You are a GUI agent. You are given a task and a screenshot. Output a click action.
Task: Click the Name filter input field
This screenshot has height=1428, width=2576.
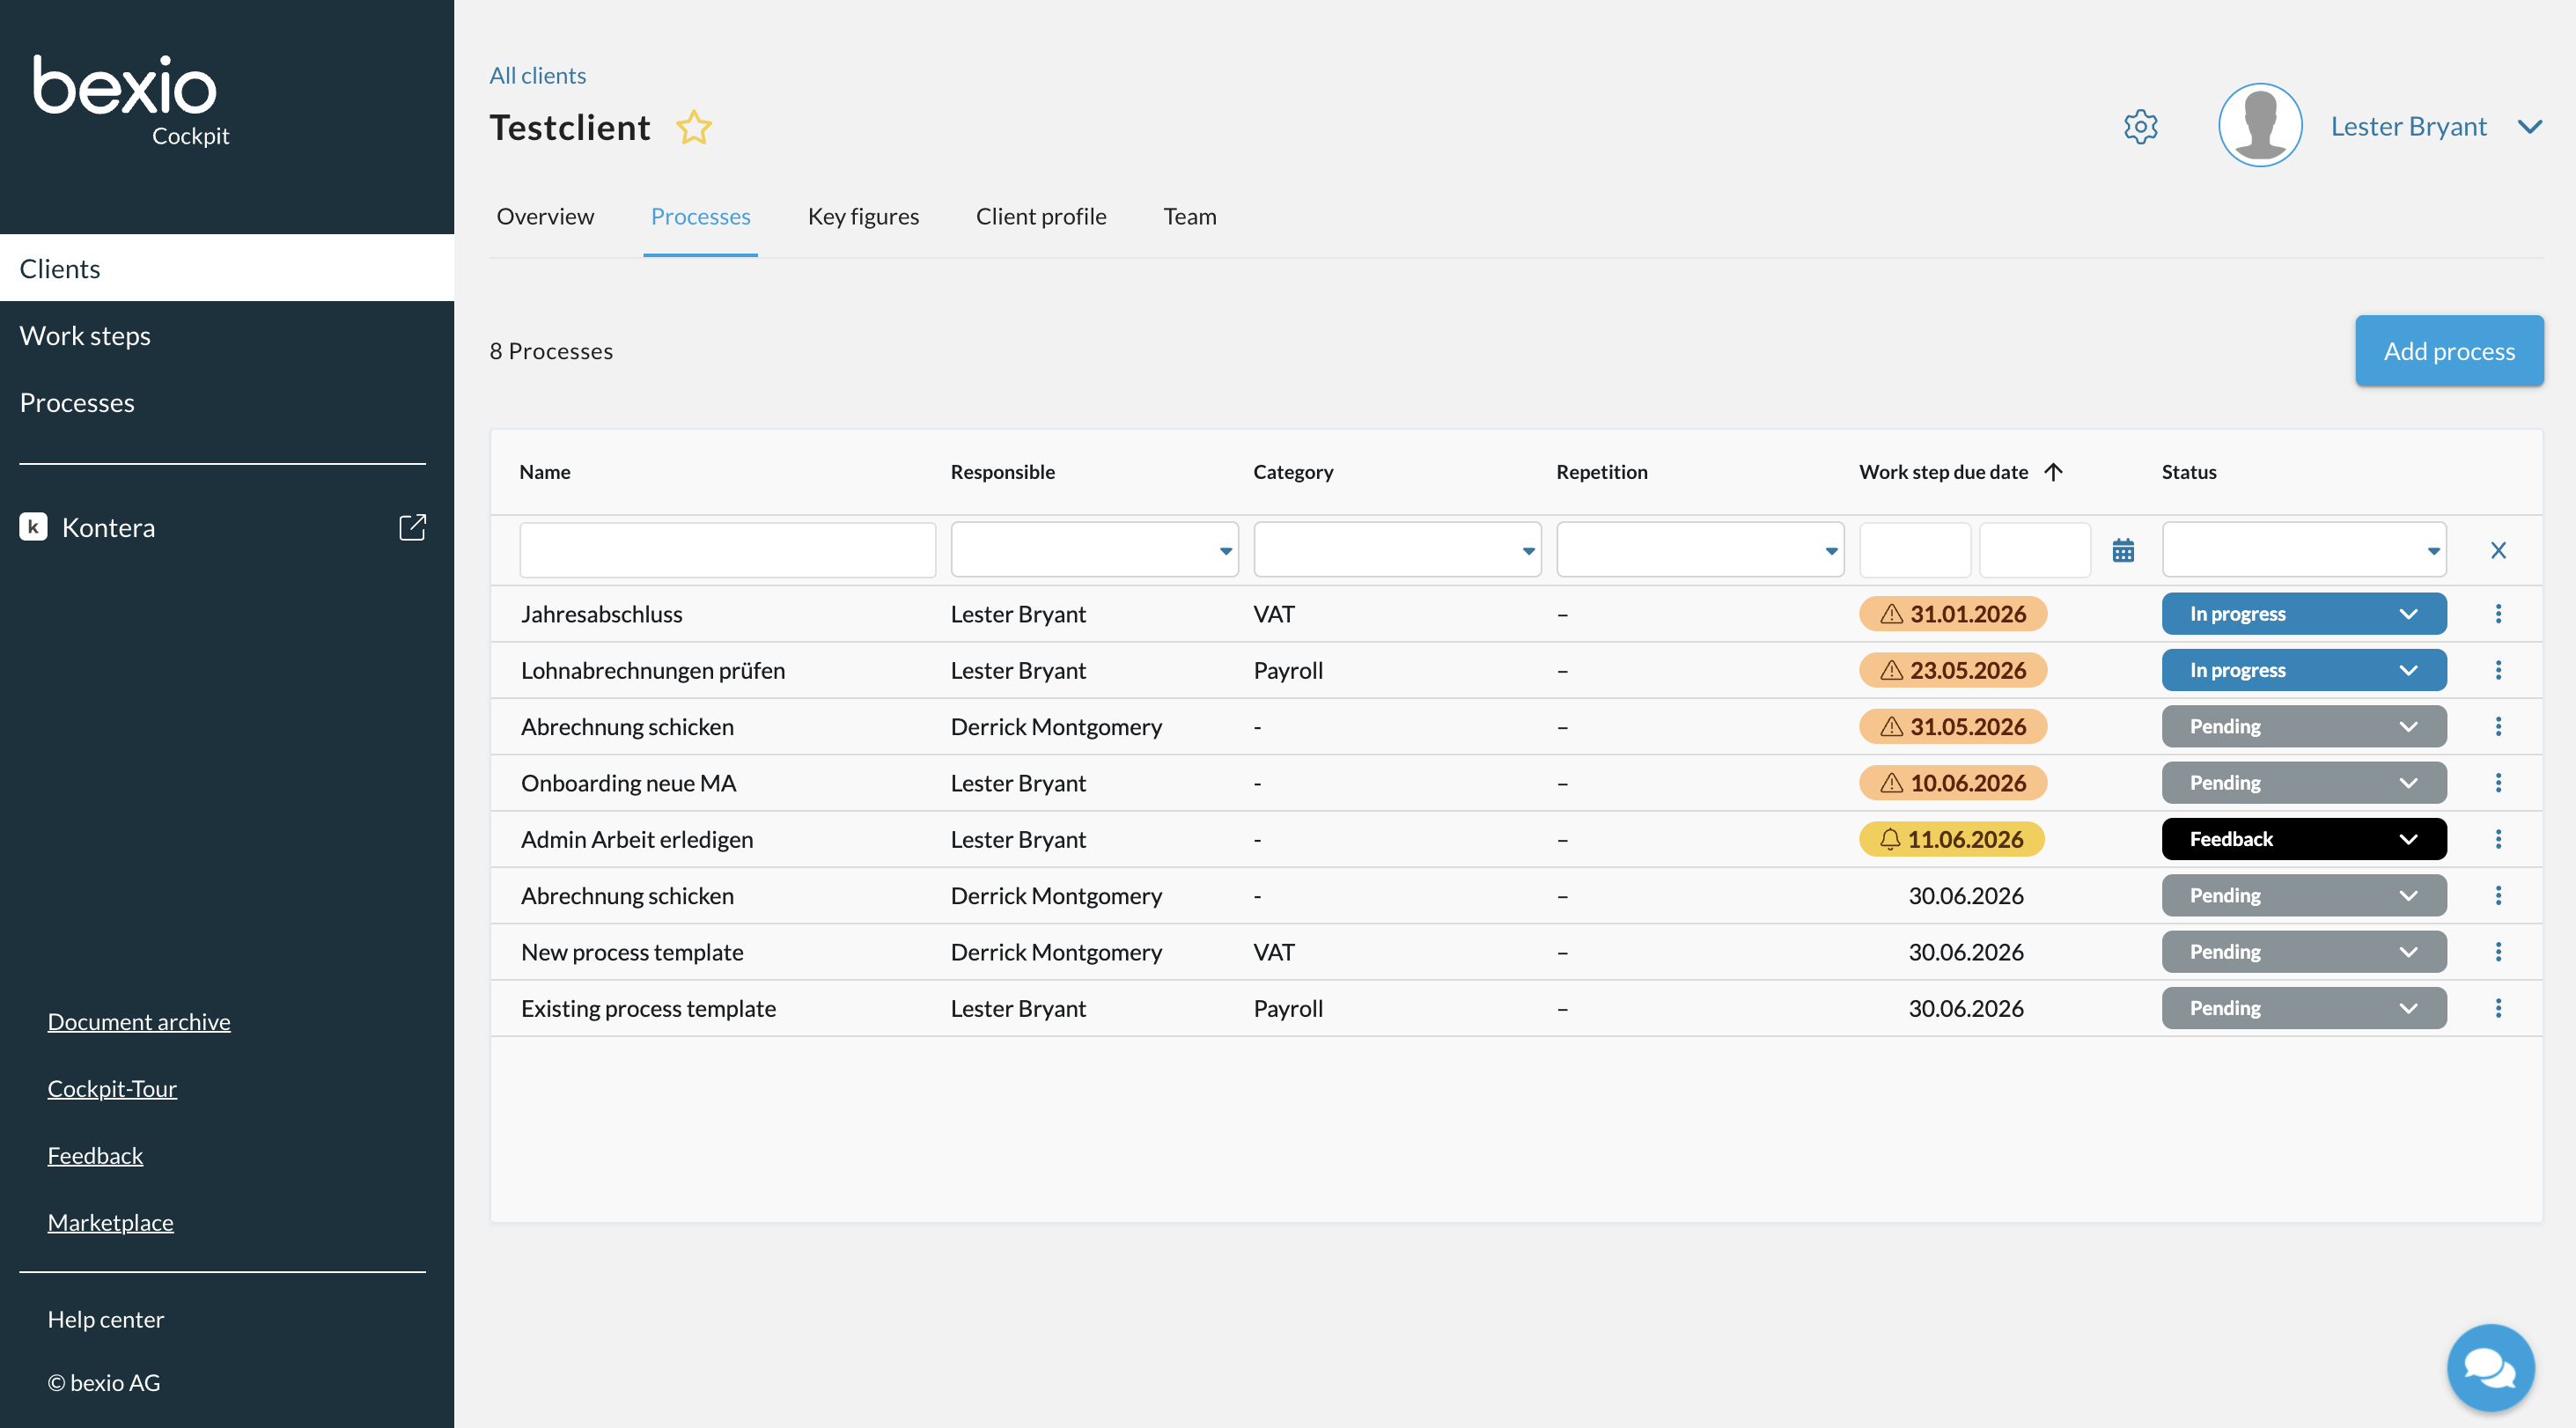727,550
